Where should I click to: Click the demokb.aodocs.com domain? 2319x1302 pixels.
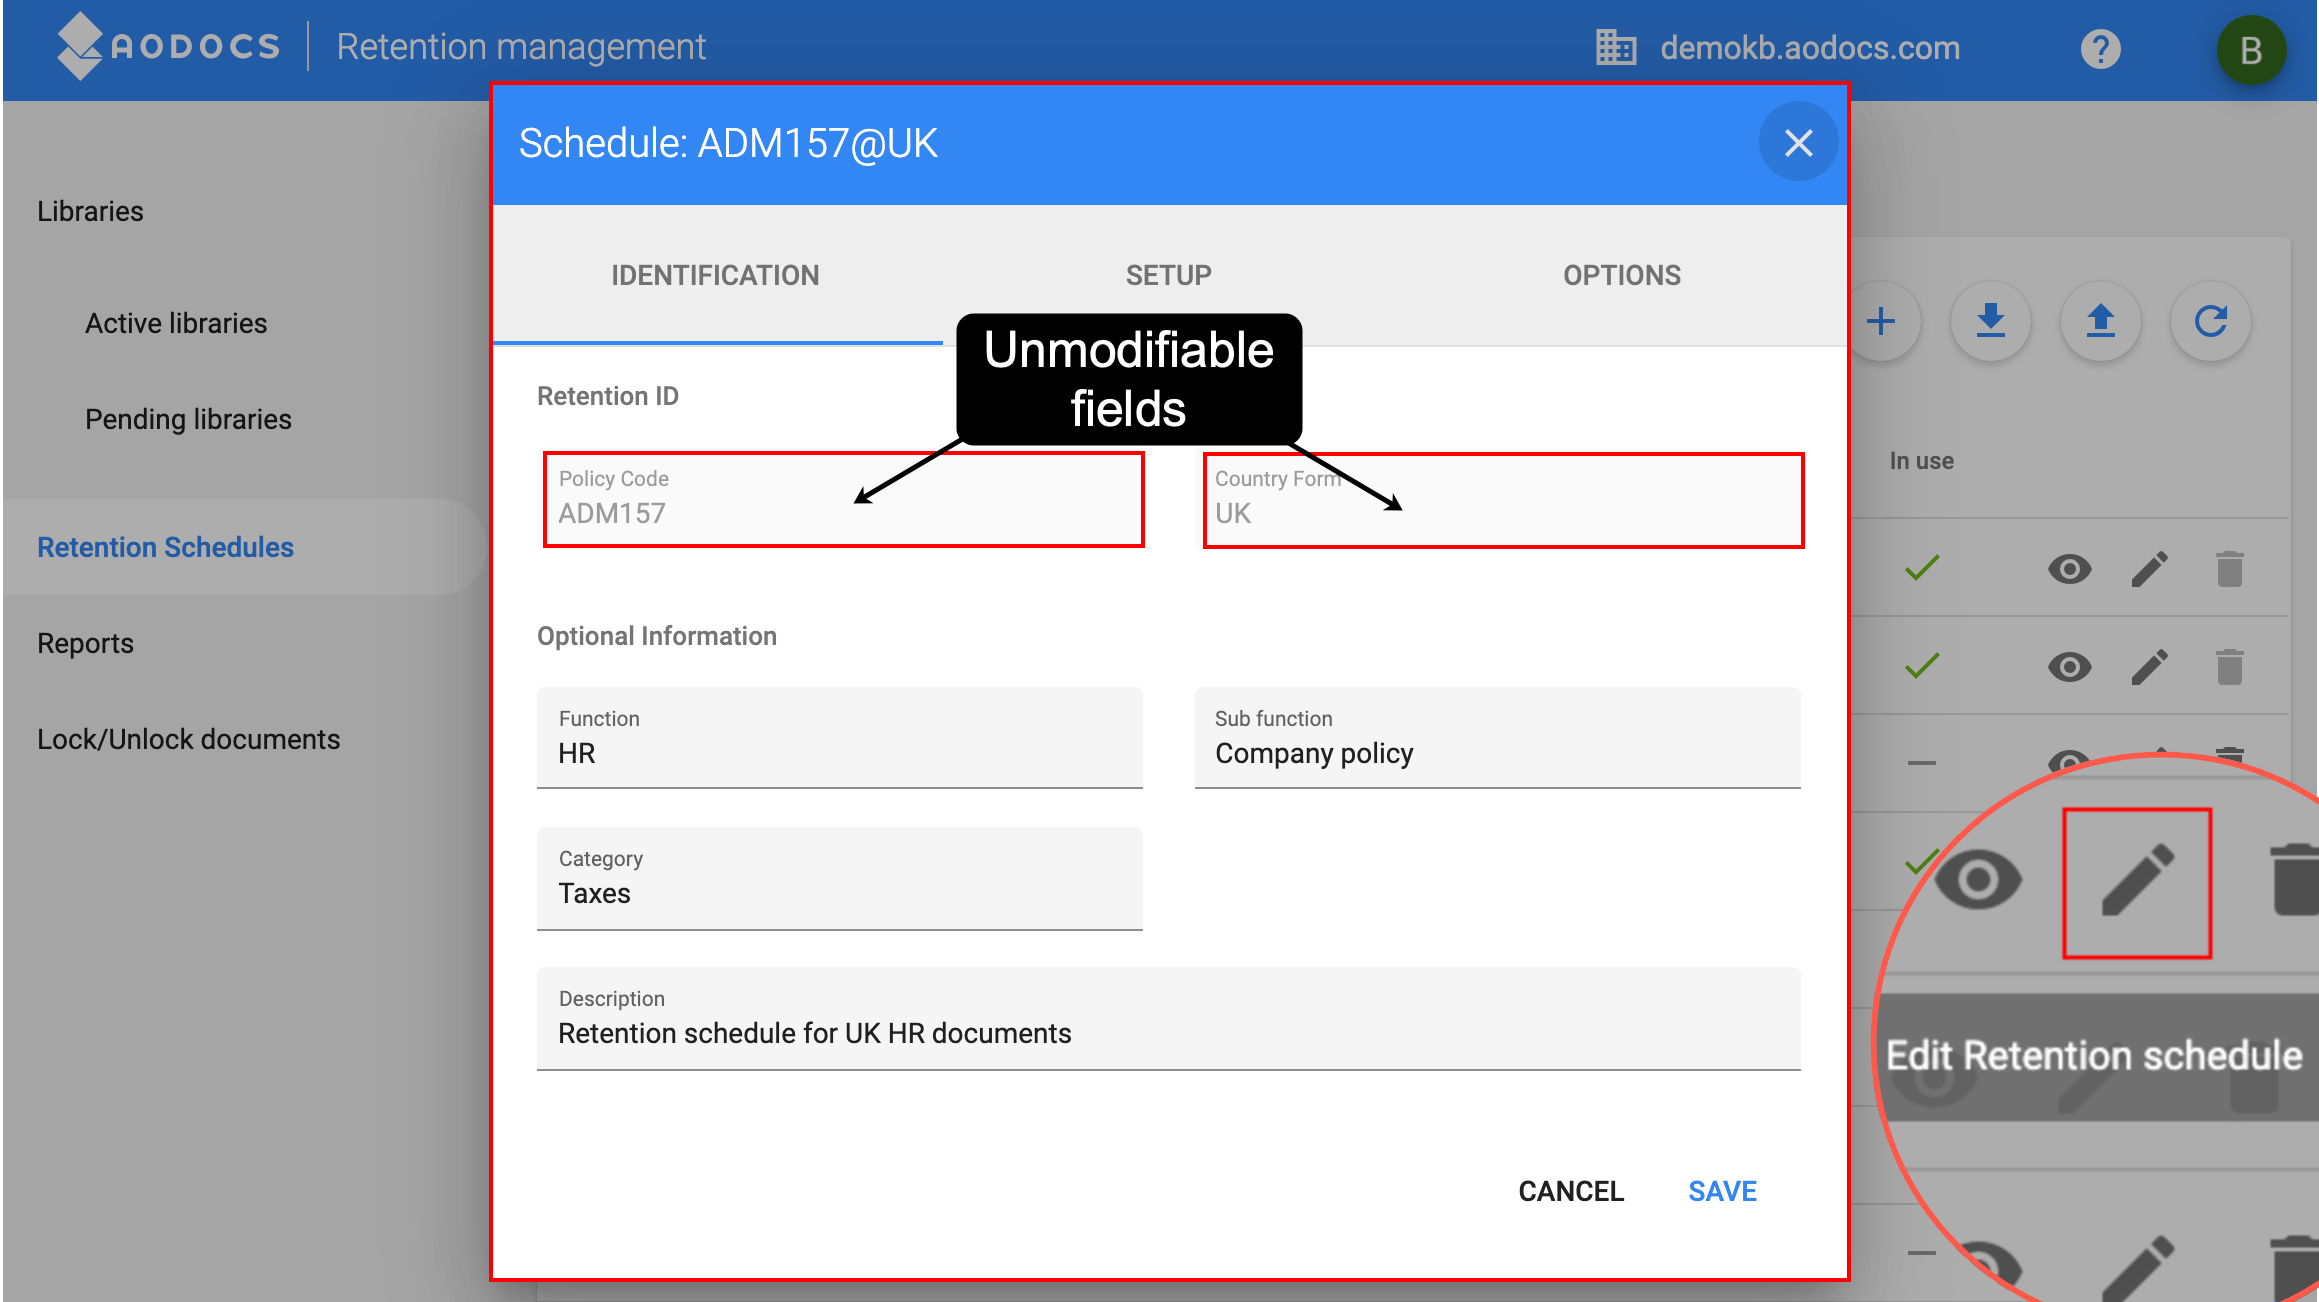tap(1810, 48)
